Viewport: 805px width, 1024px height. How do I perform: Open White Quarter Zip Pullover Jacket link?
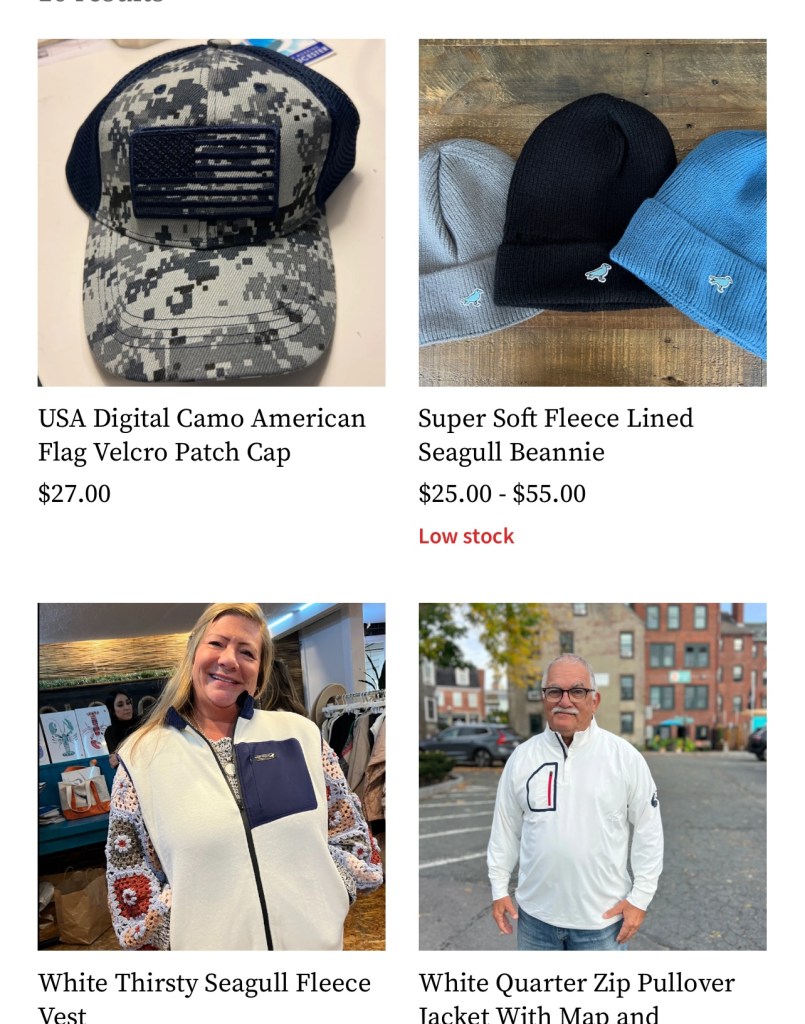pos(576,997)
